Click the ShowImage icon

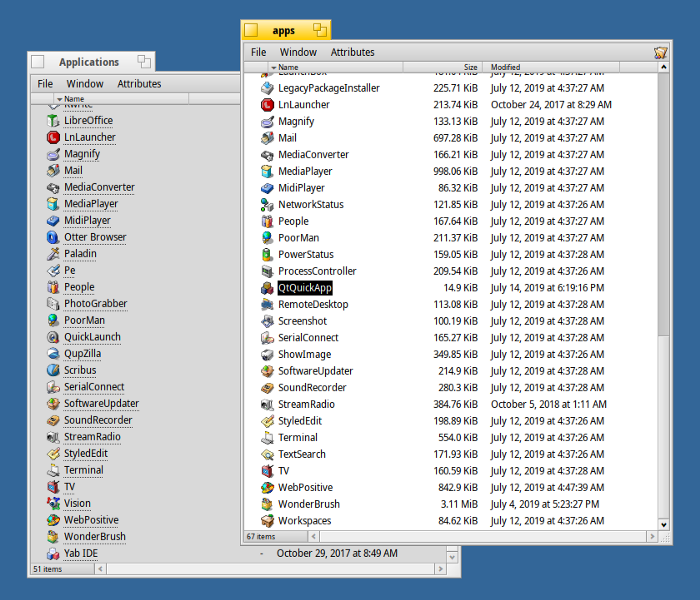267,354
